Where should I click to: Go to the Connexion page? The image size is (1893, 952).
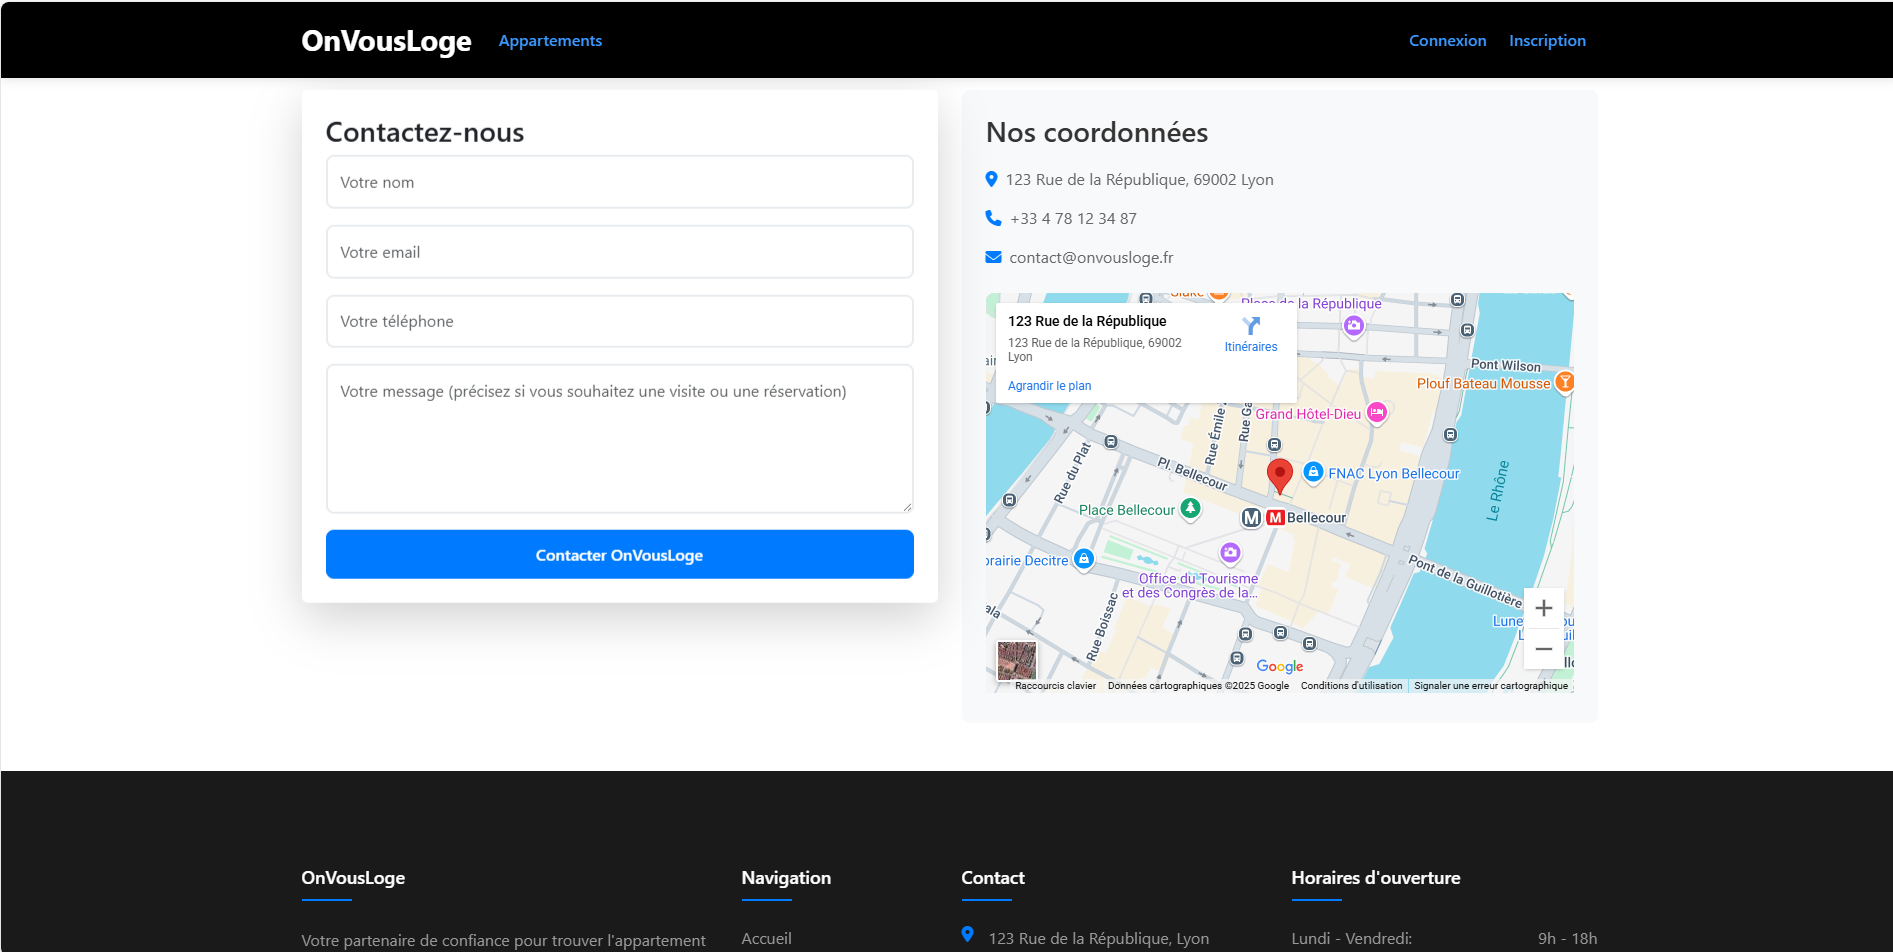pos(1447,41)
